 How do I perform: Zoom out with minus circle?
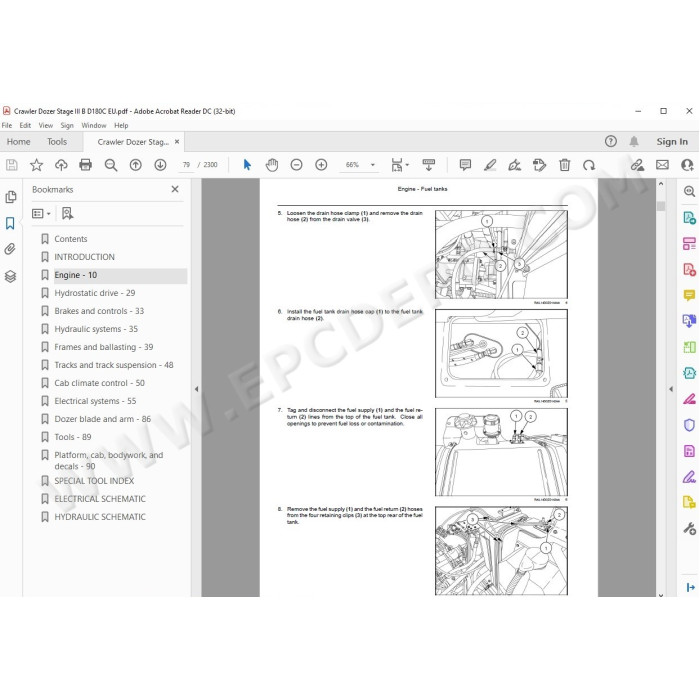click(x=296, y=165)
